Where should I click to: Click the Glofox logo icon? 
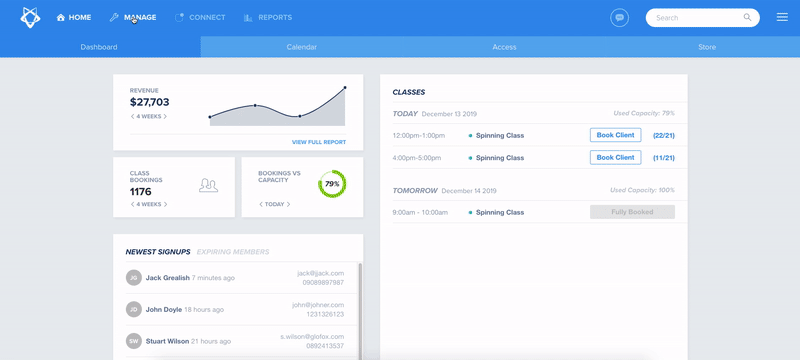pyautogui.click(x=30, y=17)
